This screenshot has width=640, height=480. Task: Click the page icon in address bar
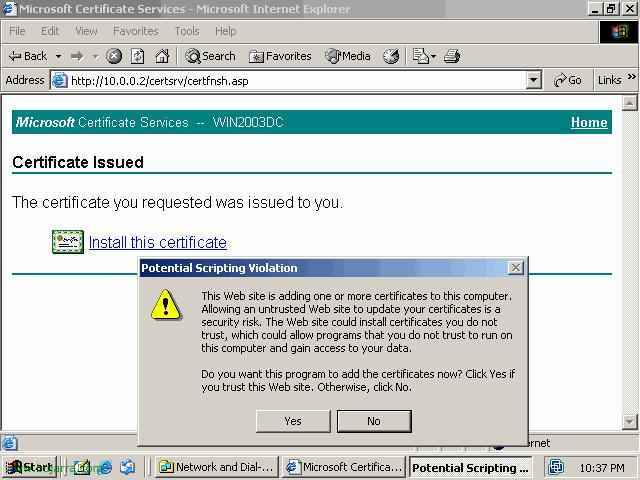pyautogui.click(x=60, y=80)
